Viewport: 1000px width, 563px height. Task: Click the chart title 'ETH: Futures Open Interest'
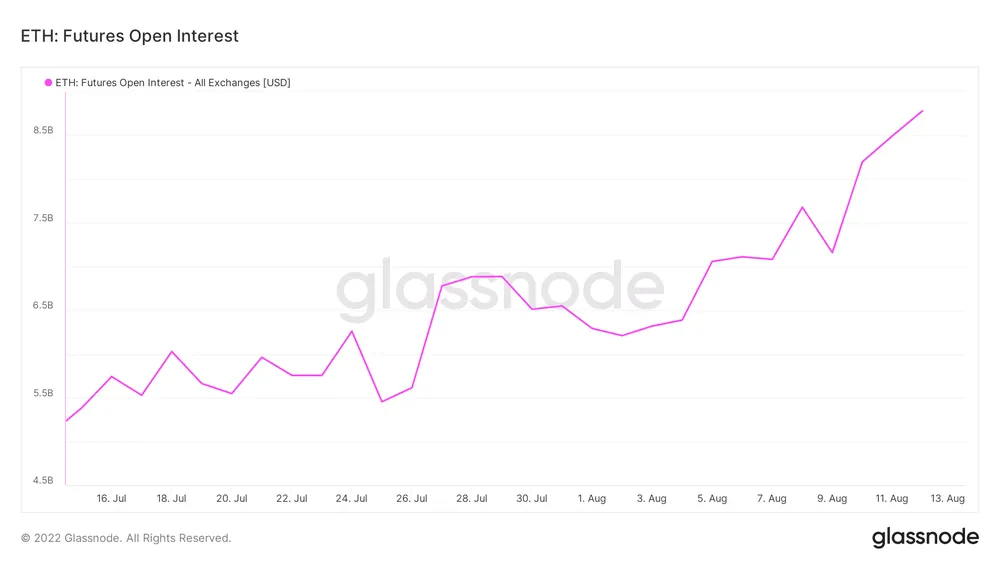pos(130,37)
